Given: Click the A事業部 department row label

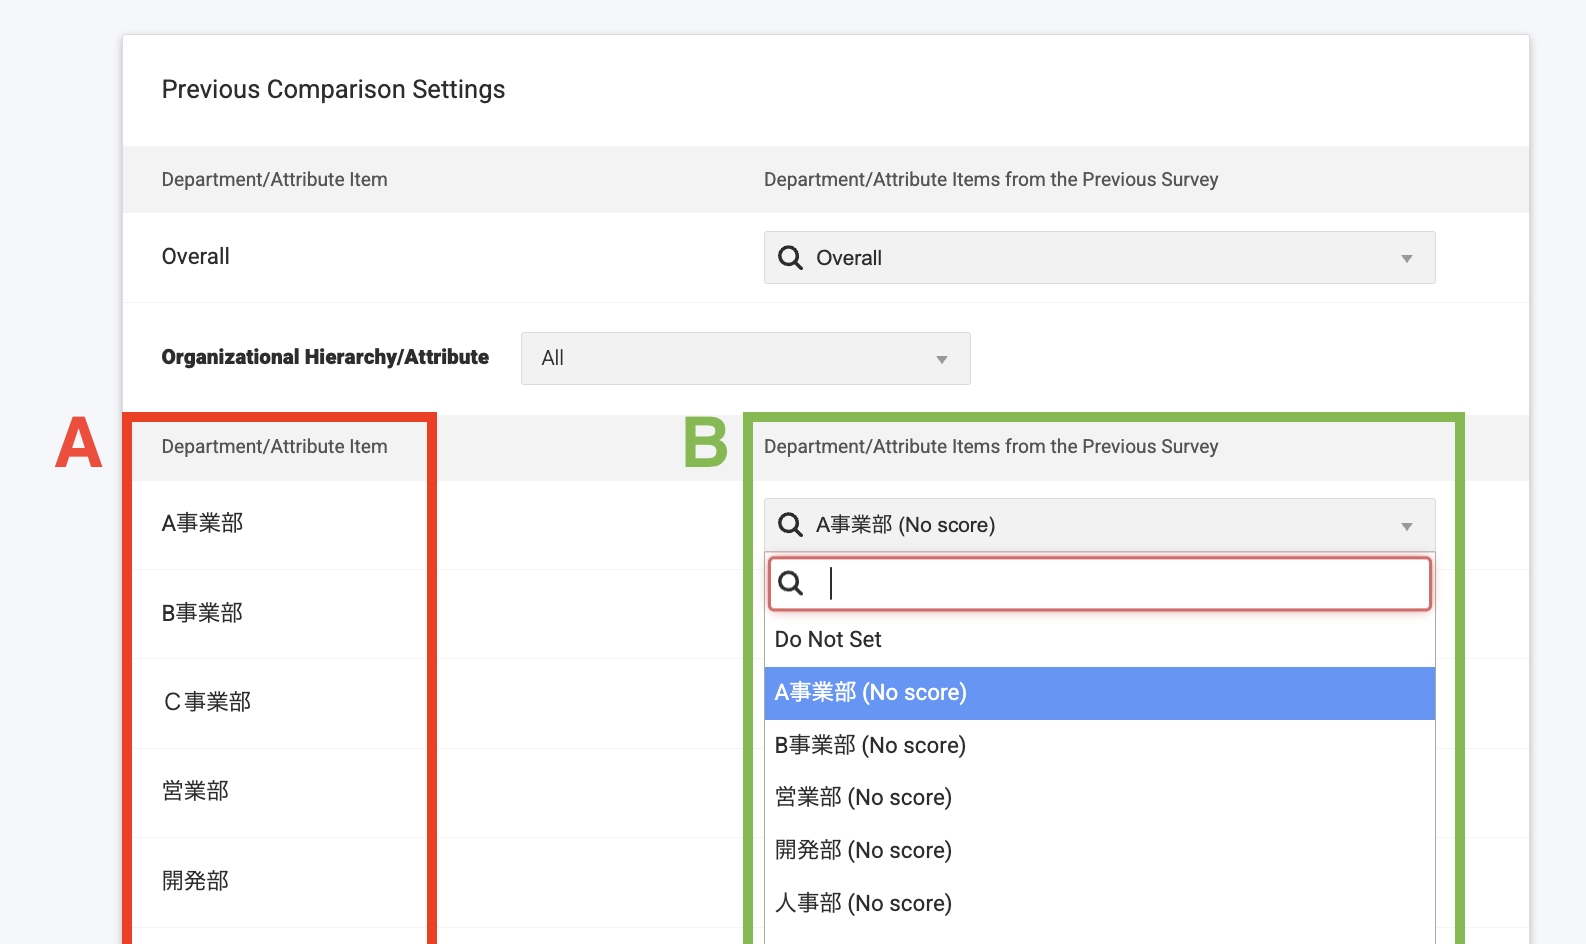Looking at the screenshot, I should 202,524.
